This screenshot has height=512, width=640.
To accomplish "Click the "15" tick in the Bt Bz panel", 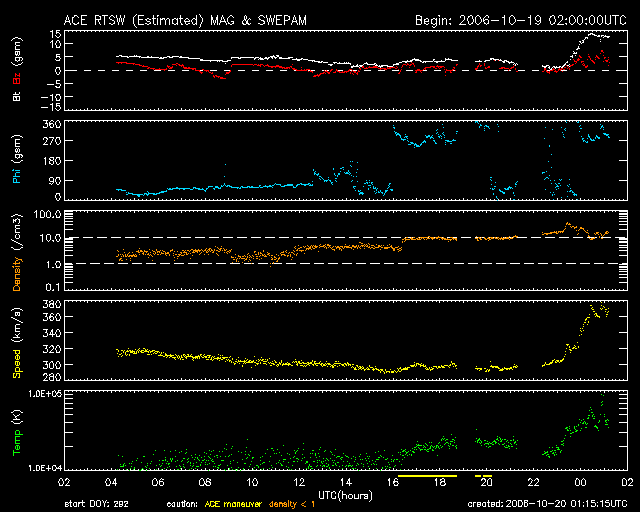I will (56, 33).
